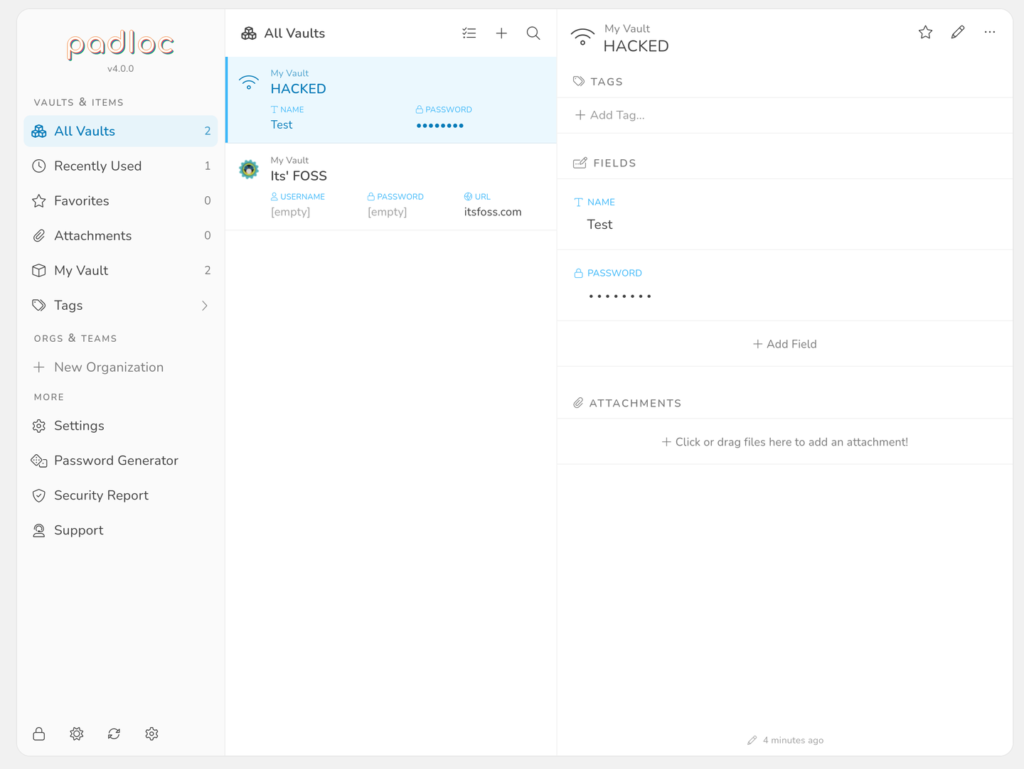
Task: Open settings via the rightmost footer gear icon
Action: point(152,734)
